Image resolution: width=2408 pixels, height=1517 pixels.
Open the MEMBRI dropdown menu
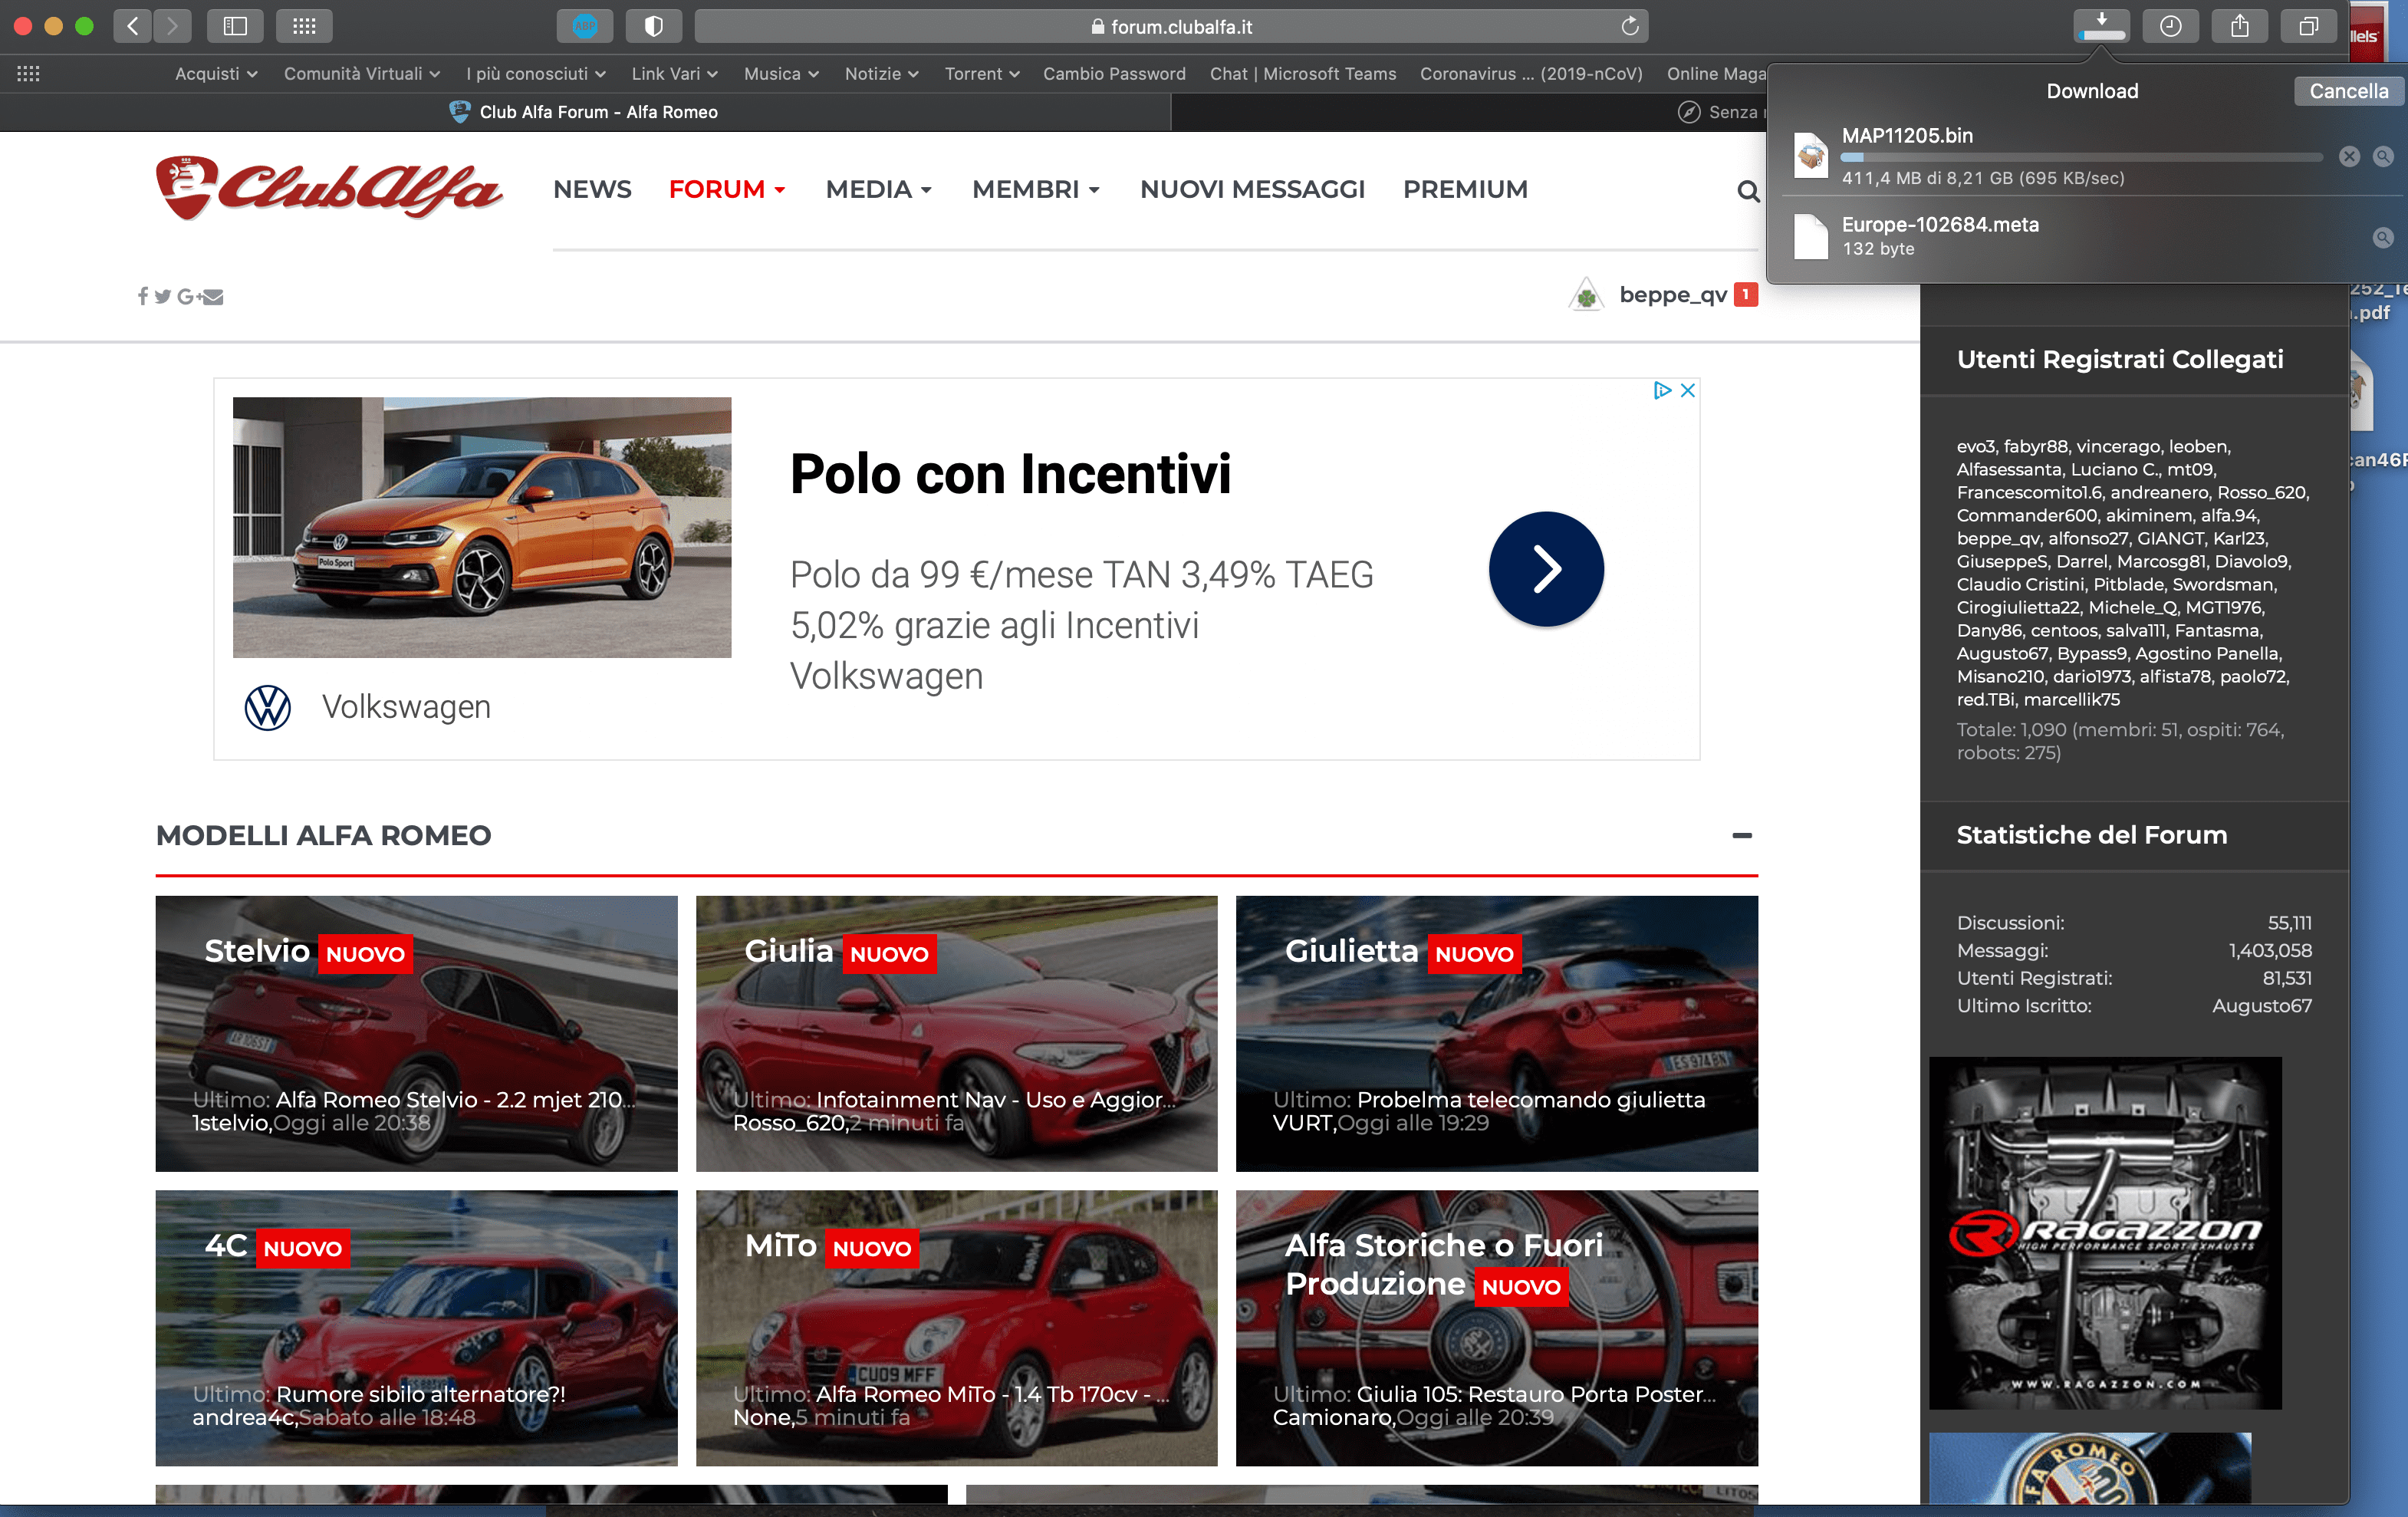(1036, 189)
